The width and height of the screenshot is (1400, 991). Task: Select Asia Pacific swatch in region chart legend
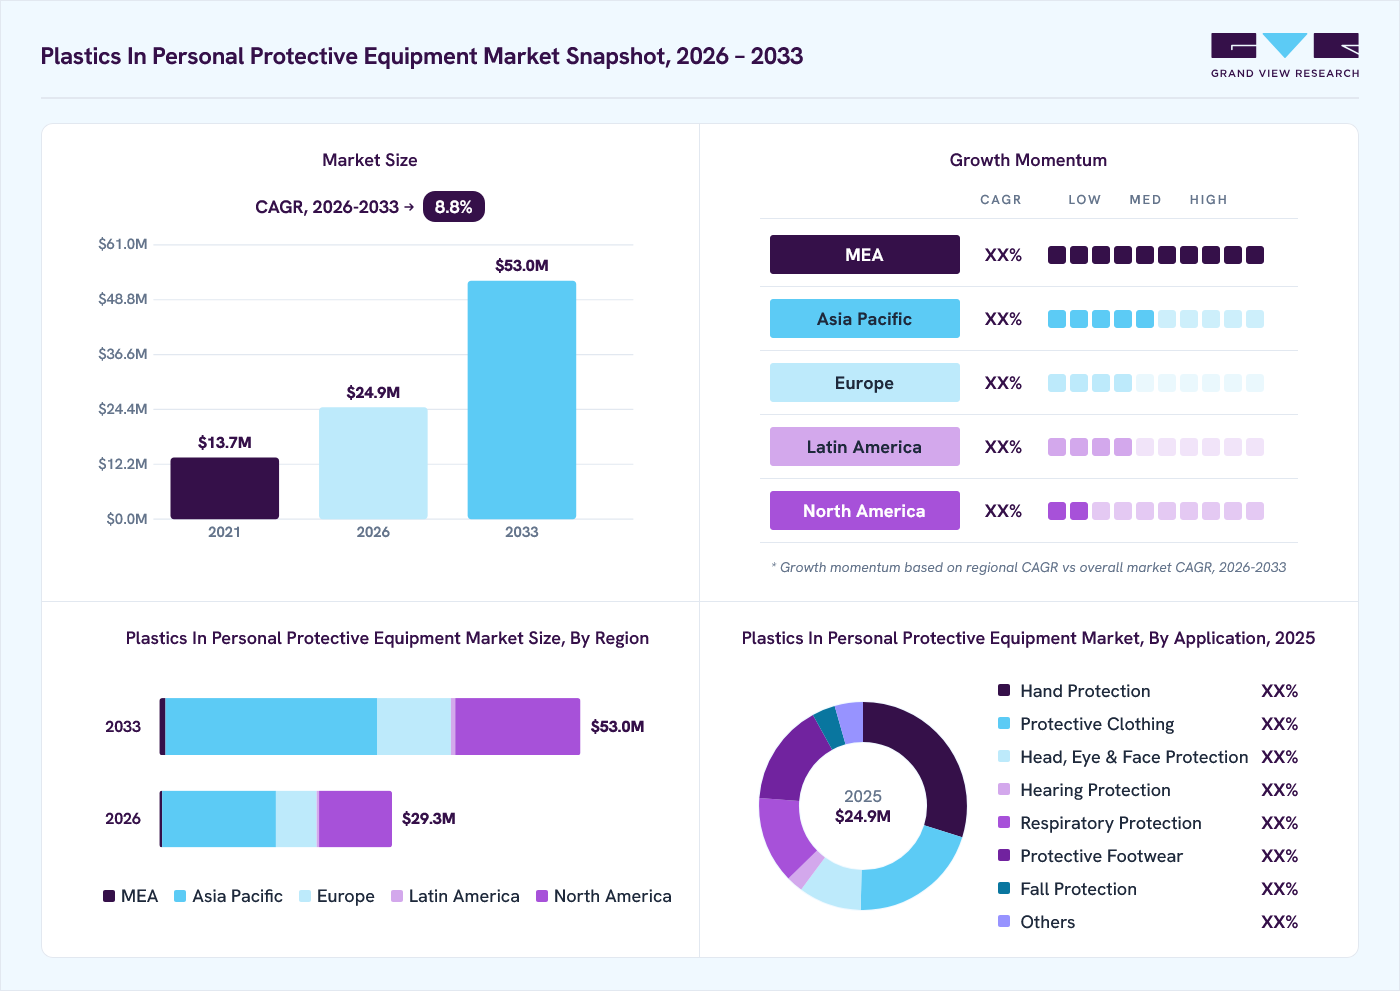pos(180,896)
